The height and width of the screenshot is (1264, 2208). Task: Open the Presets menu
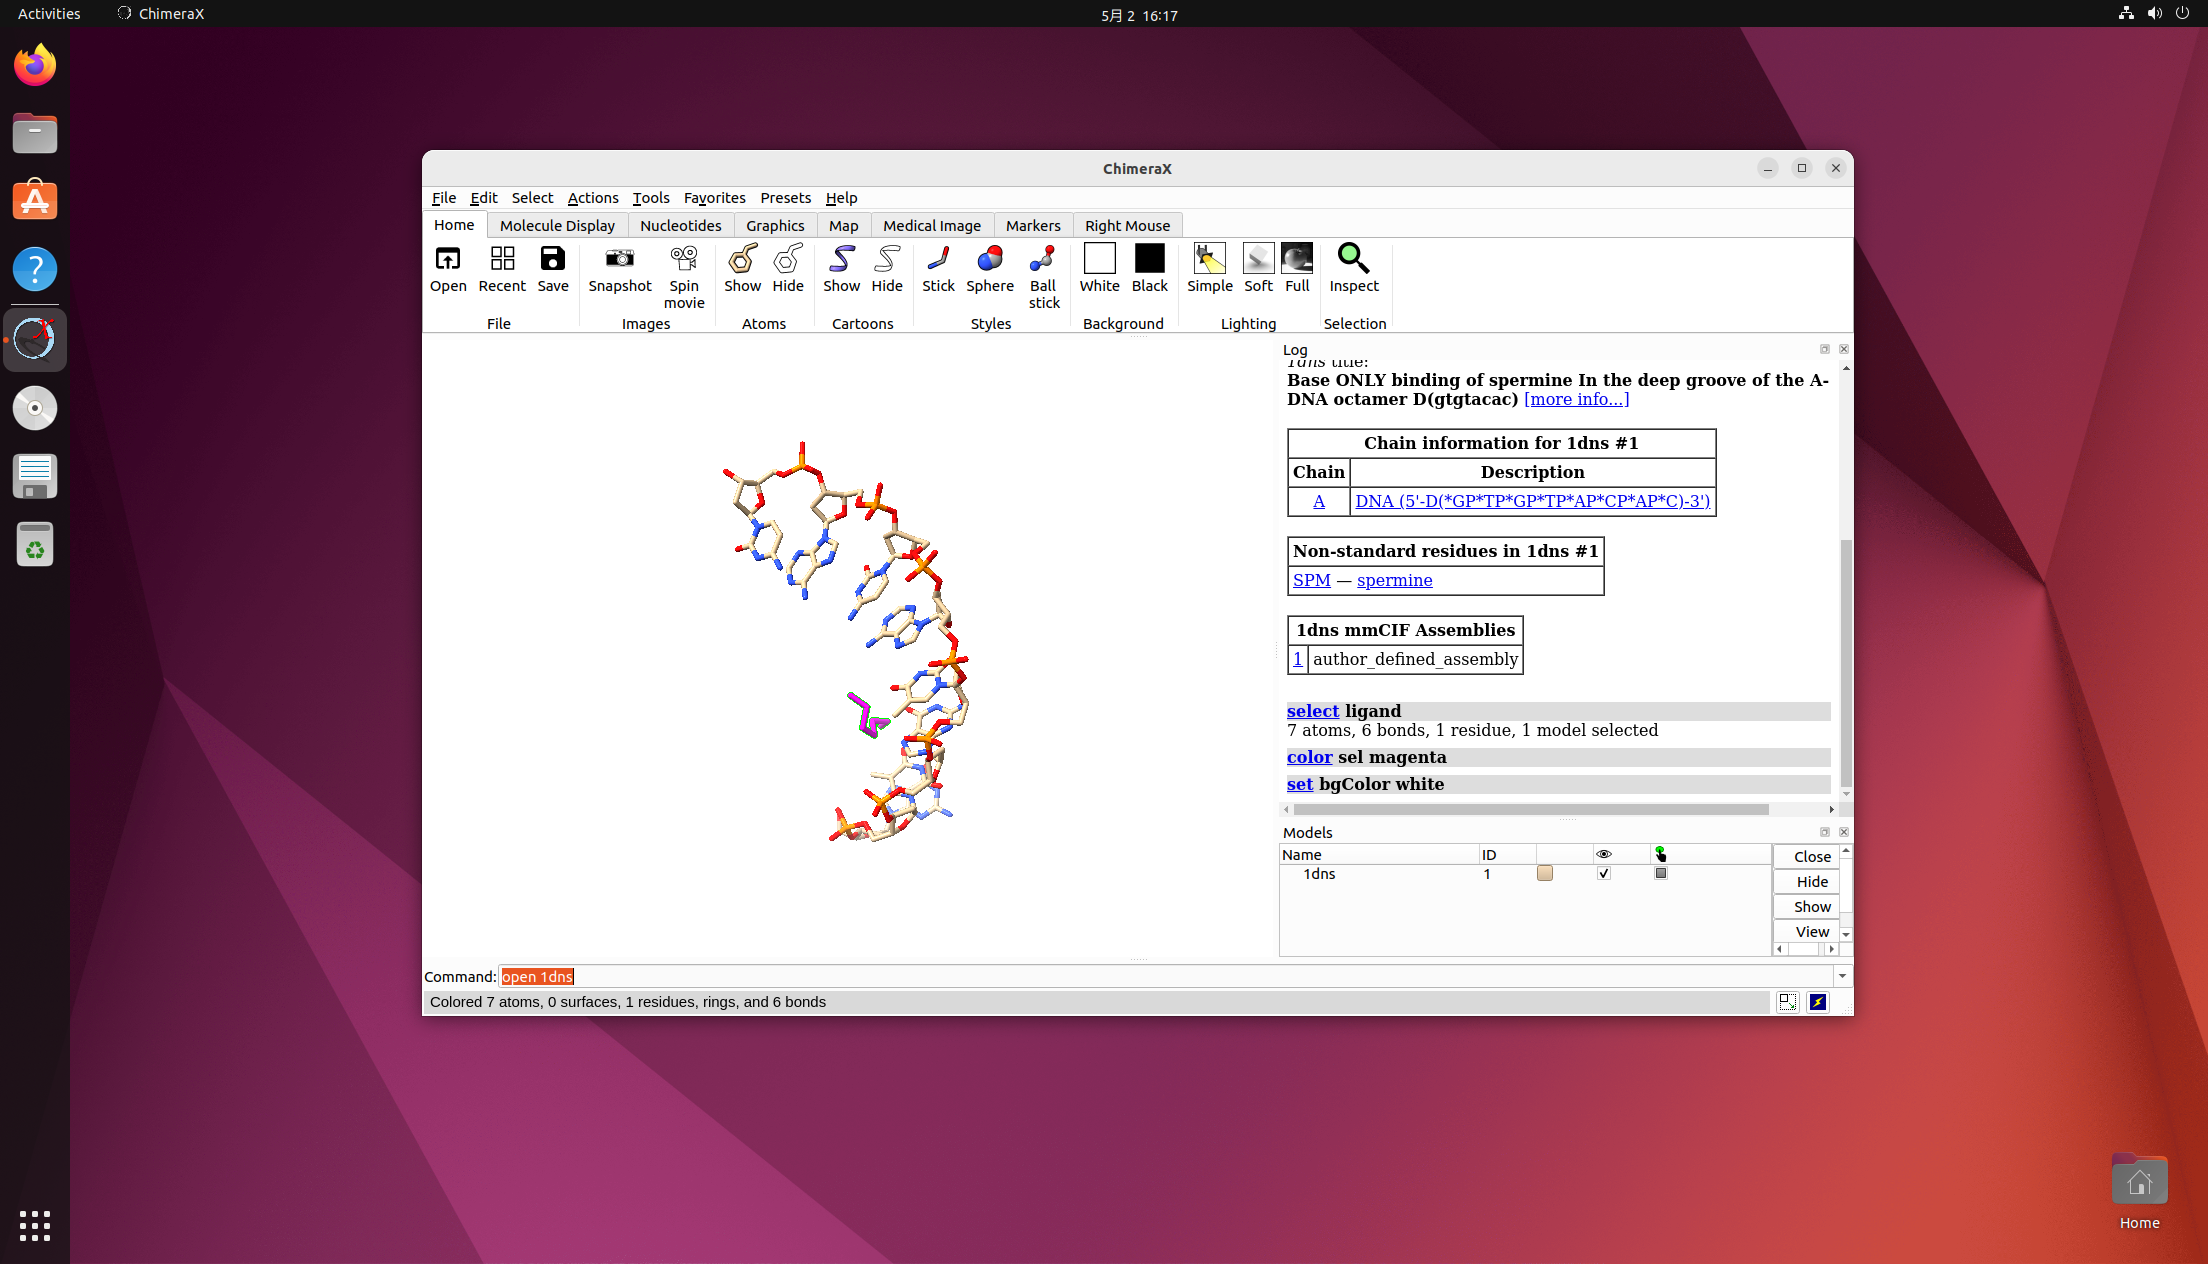tap(785, 198)
